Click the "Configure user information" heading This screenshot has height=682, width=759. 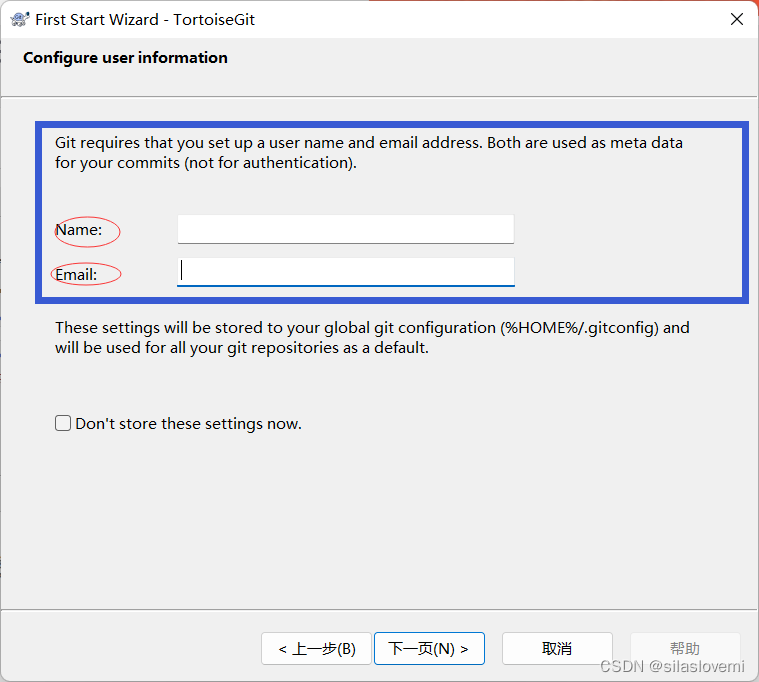pos(125,58)
